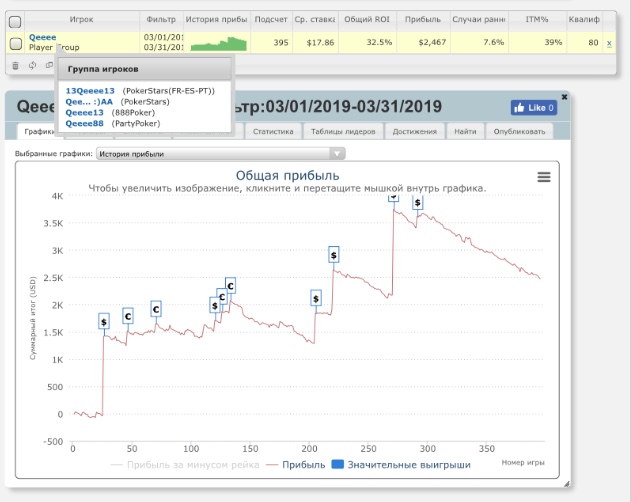Viewport: 631px width, 502px height.
Task: Open Qeeee13 888Poker profile link
Action: pyautogui.click(x=85, y=113)
